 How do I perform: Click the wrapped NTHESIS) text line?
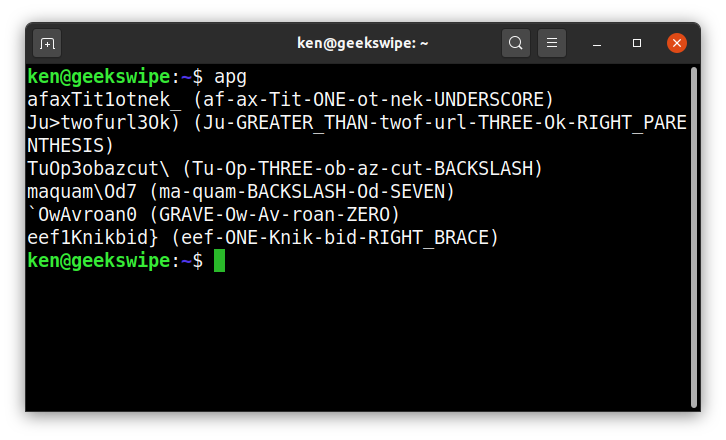[70, 145]
